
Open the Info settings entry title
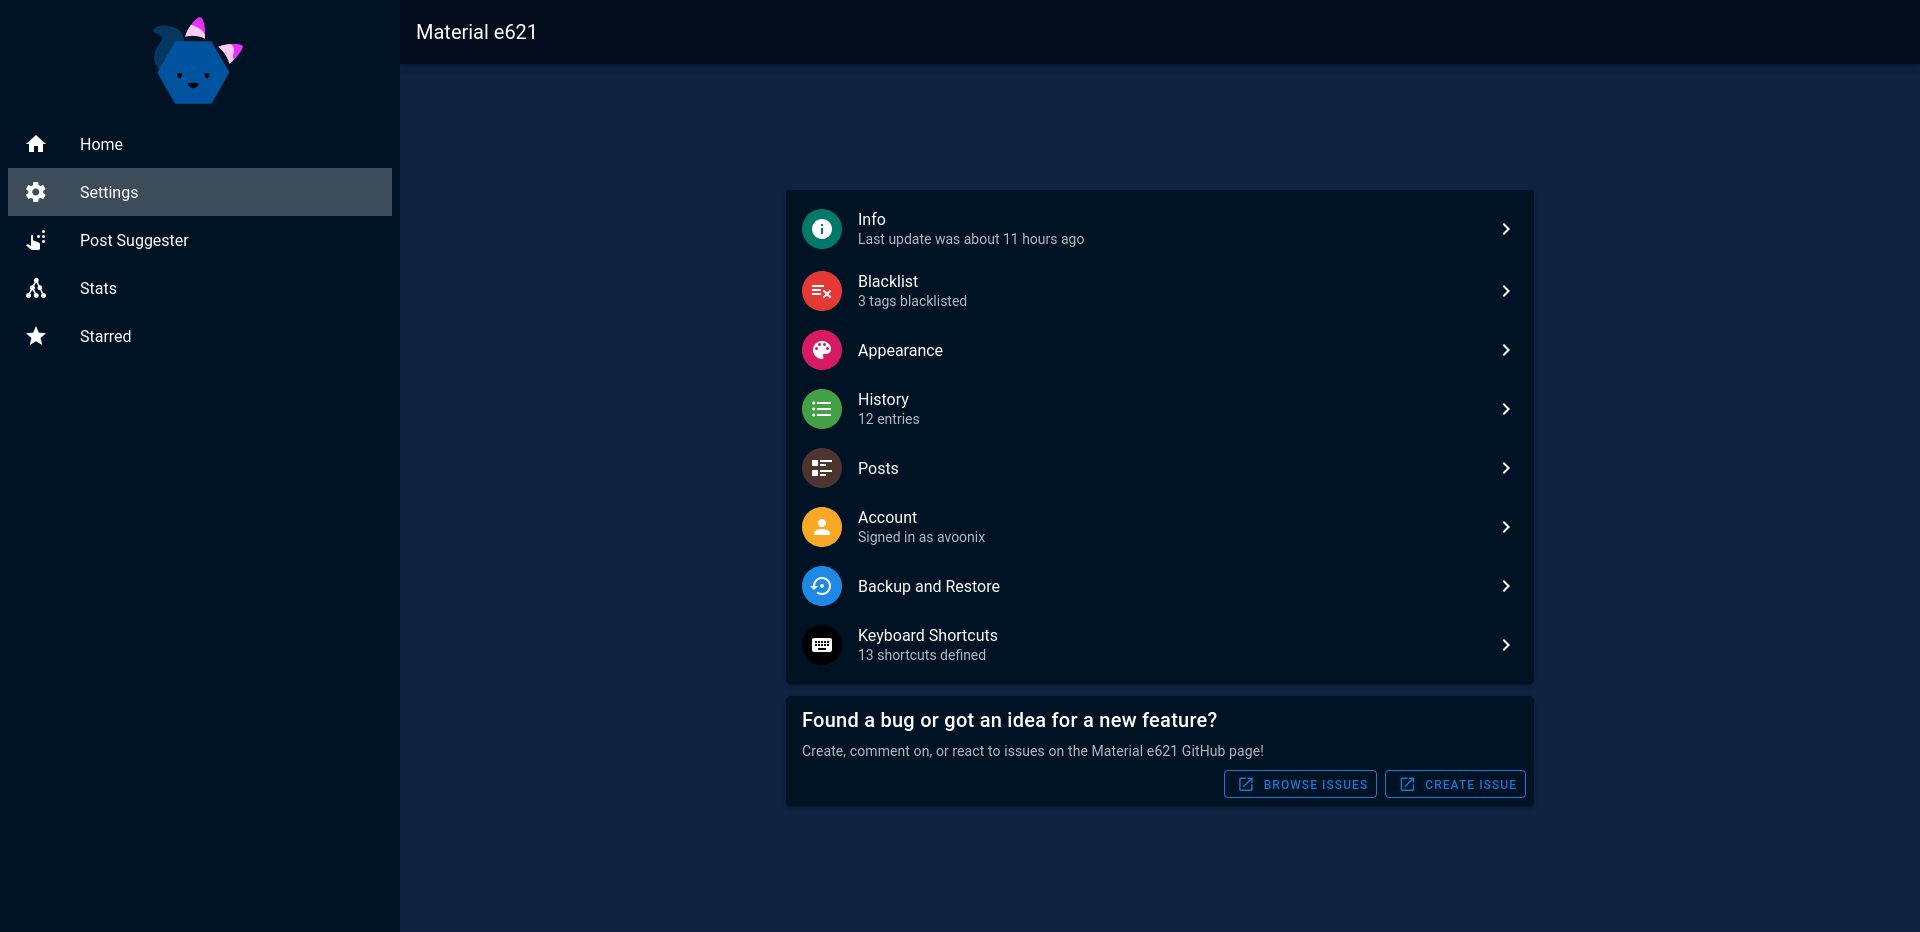(872, 219)
